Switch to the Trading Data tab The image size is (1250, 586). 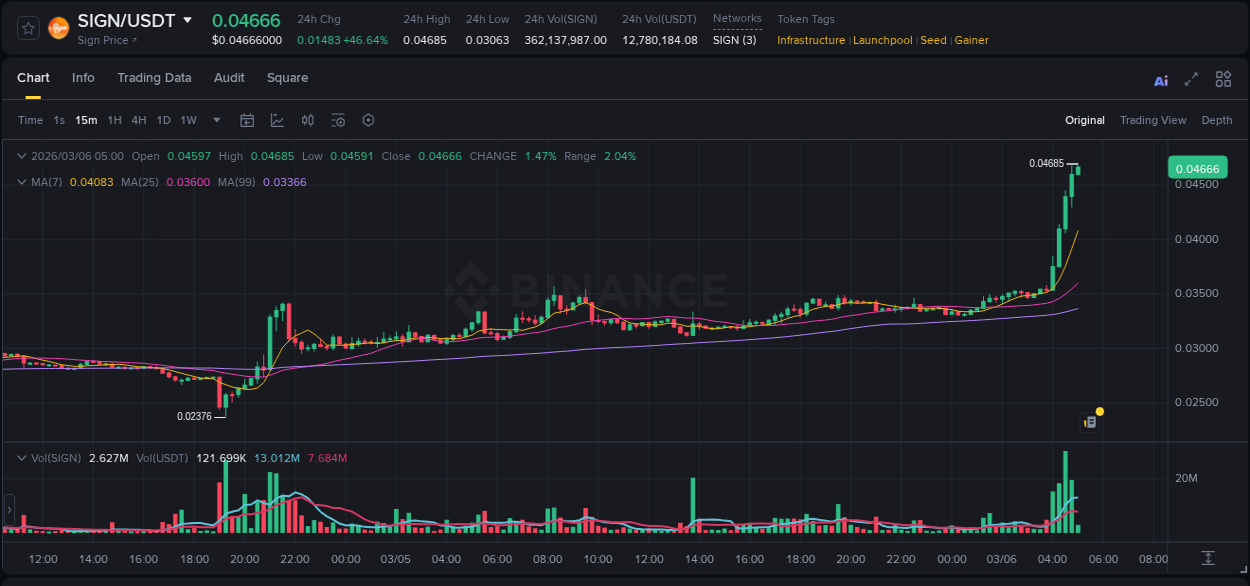coord(154,78)
